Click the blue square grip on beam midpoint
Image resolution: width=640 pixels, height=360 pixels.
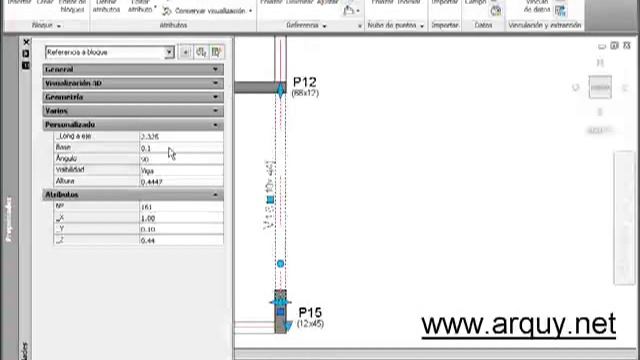[270, 200]
